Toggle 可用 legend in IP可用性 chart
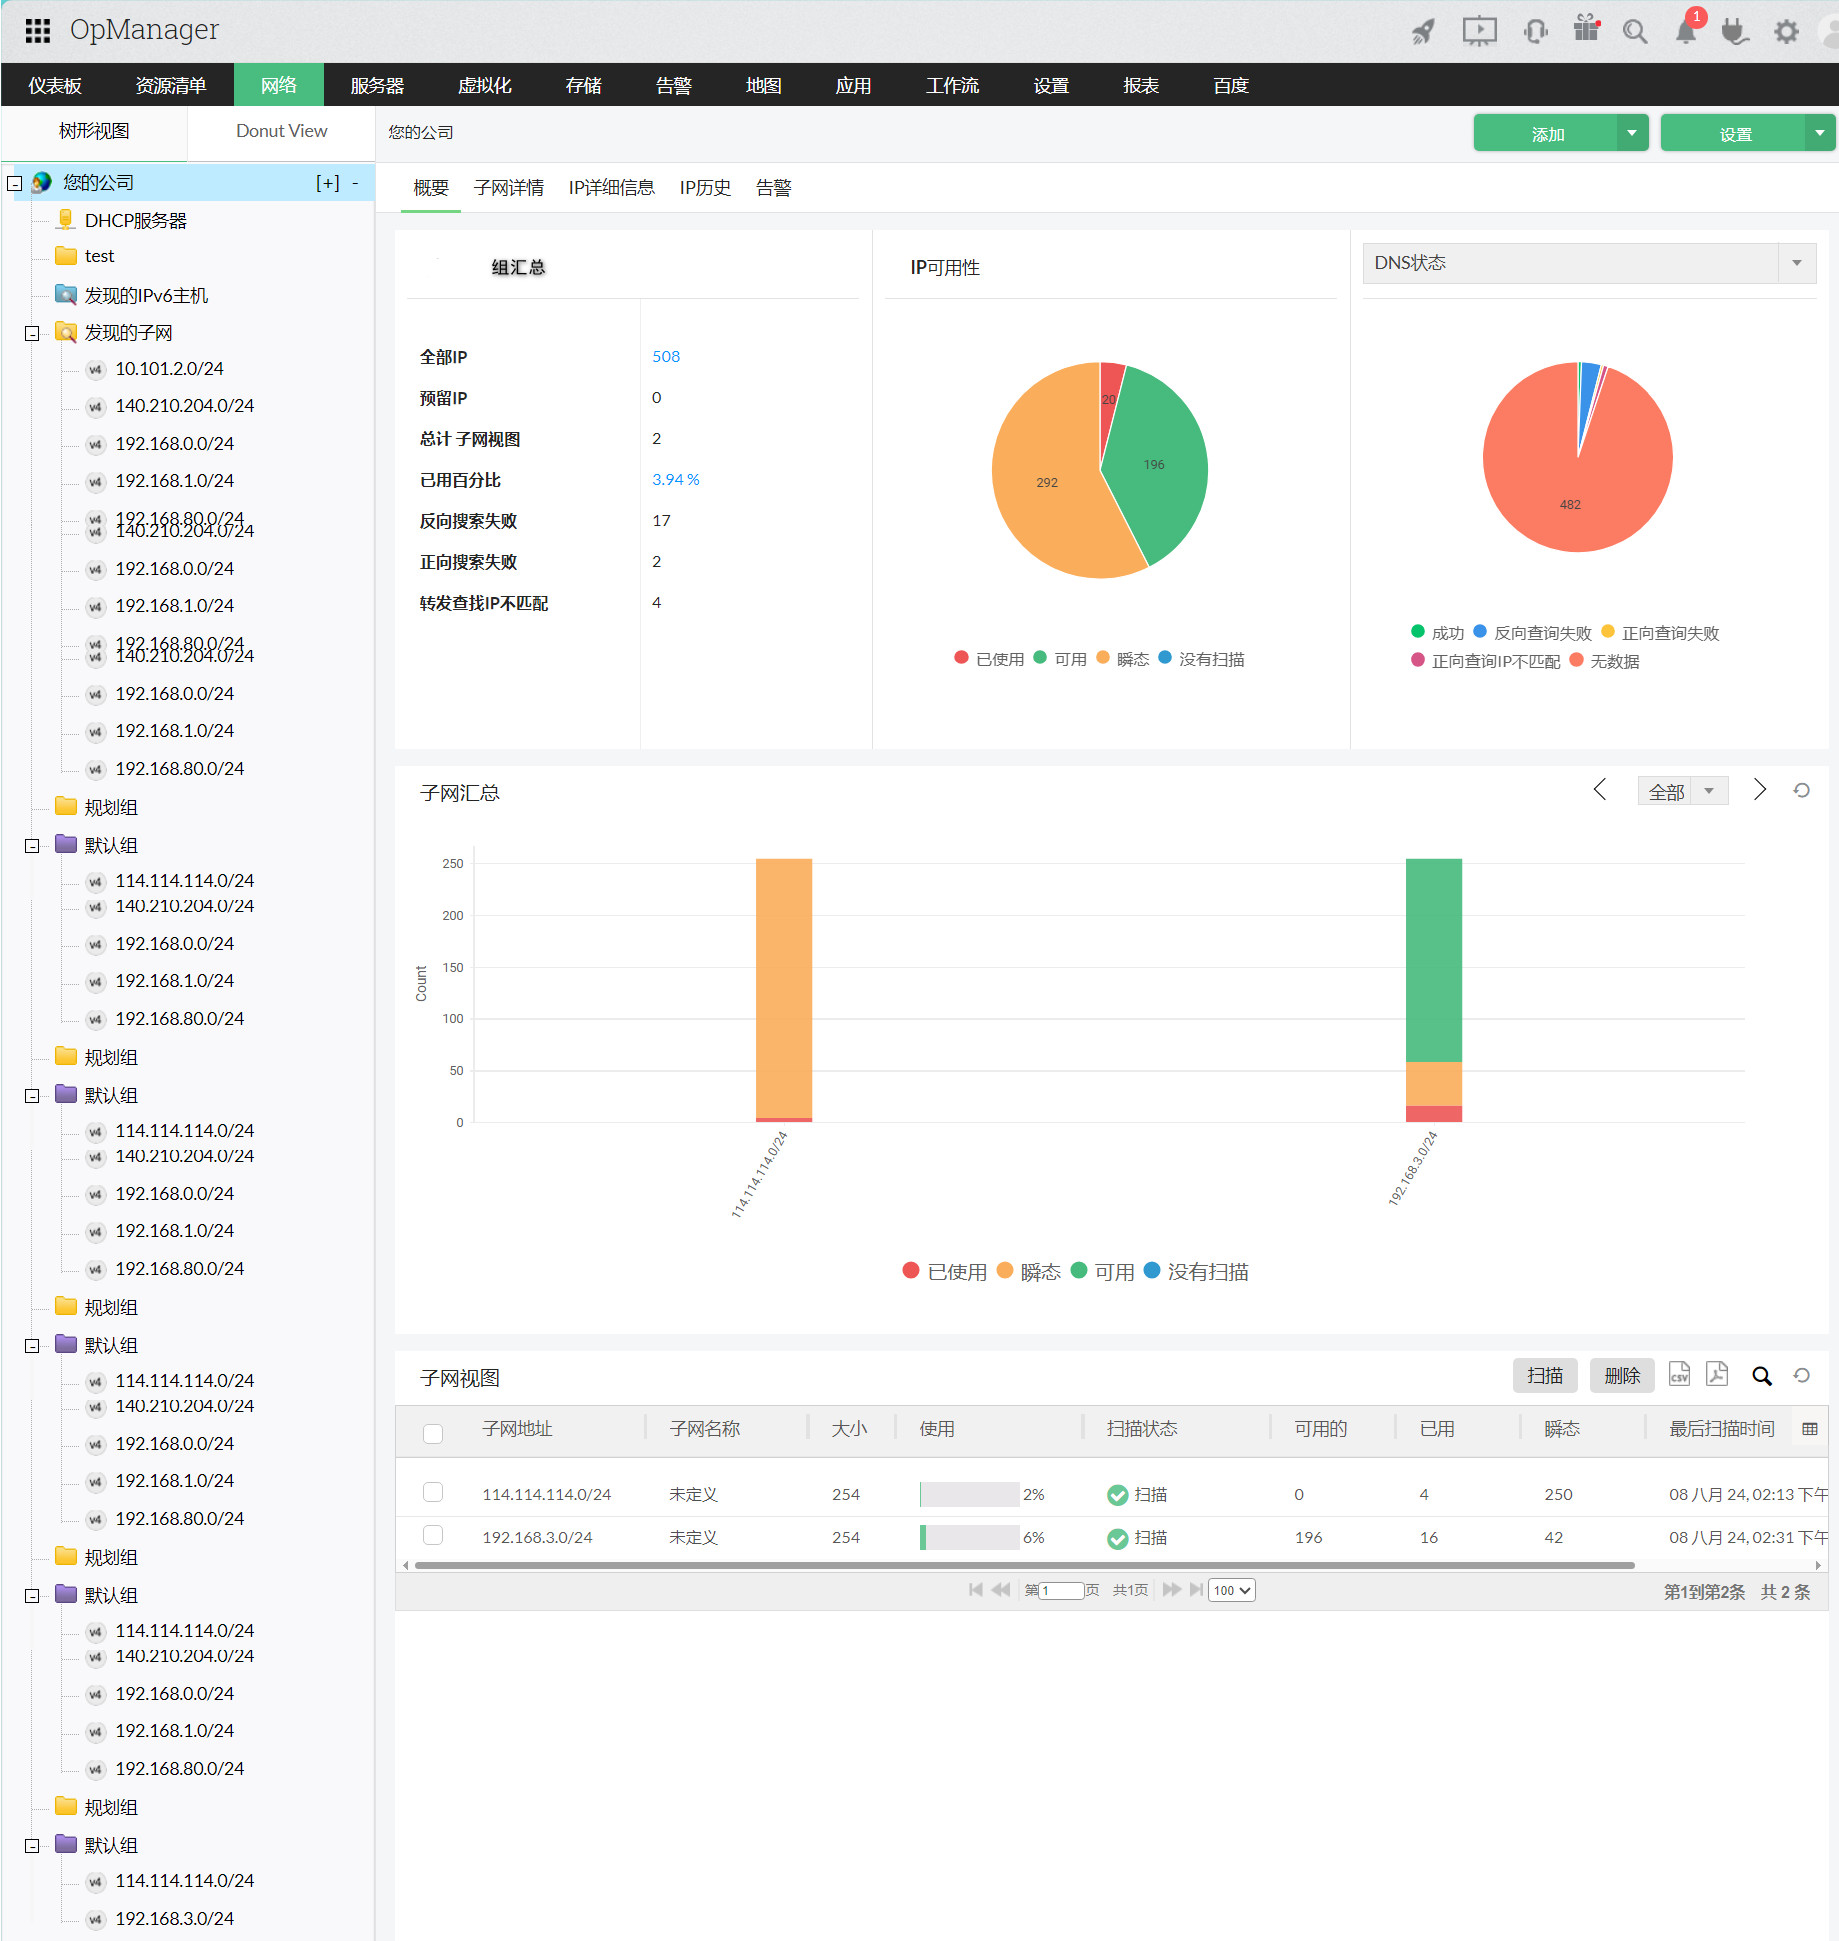The image size is (1839, 1941). 1060,659
